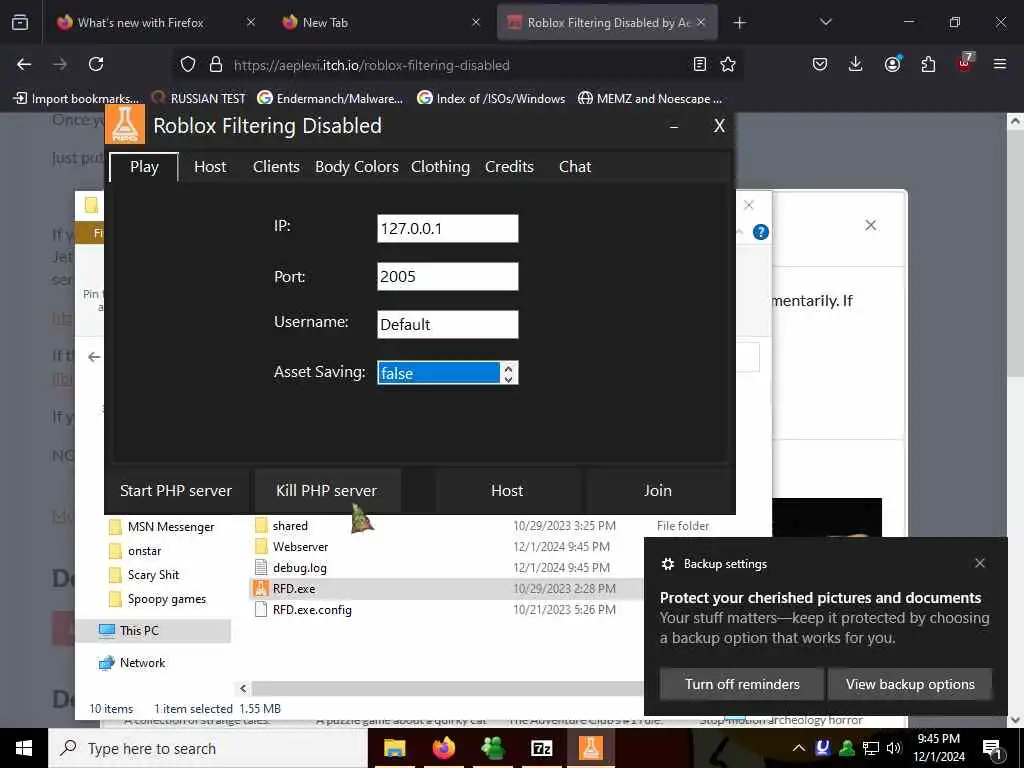Switch to the Host tab
Image resolution: width=1024 pixels, height=768 pixels.
point(210,167)
